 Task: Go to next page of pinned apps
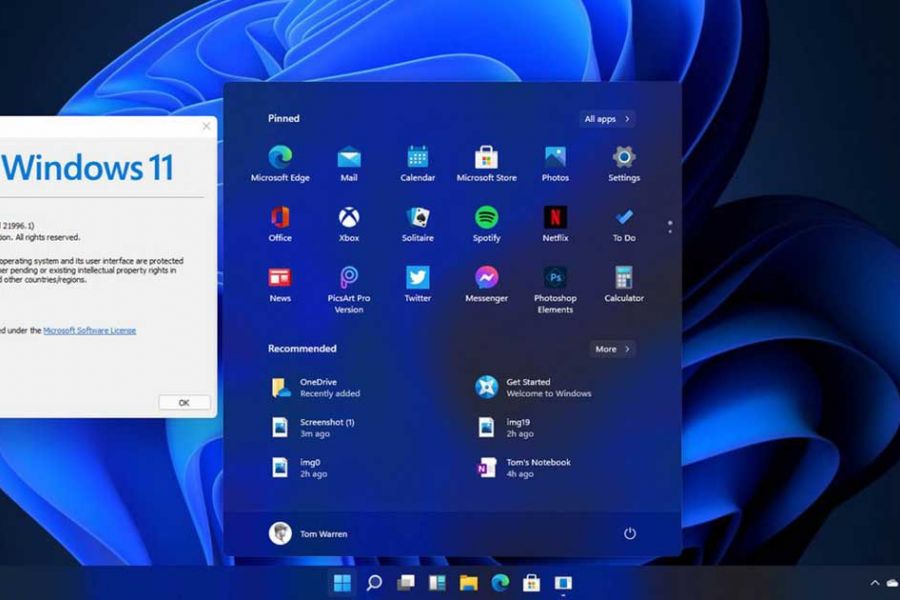(x=670, y=231)
